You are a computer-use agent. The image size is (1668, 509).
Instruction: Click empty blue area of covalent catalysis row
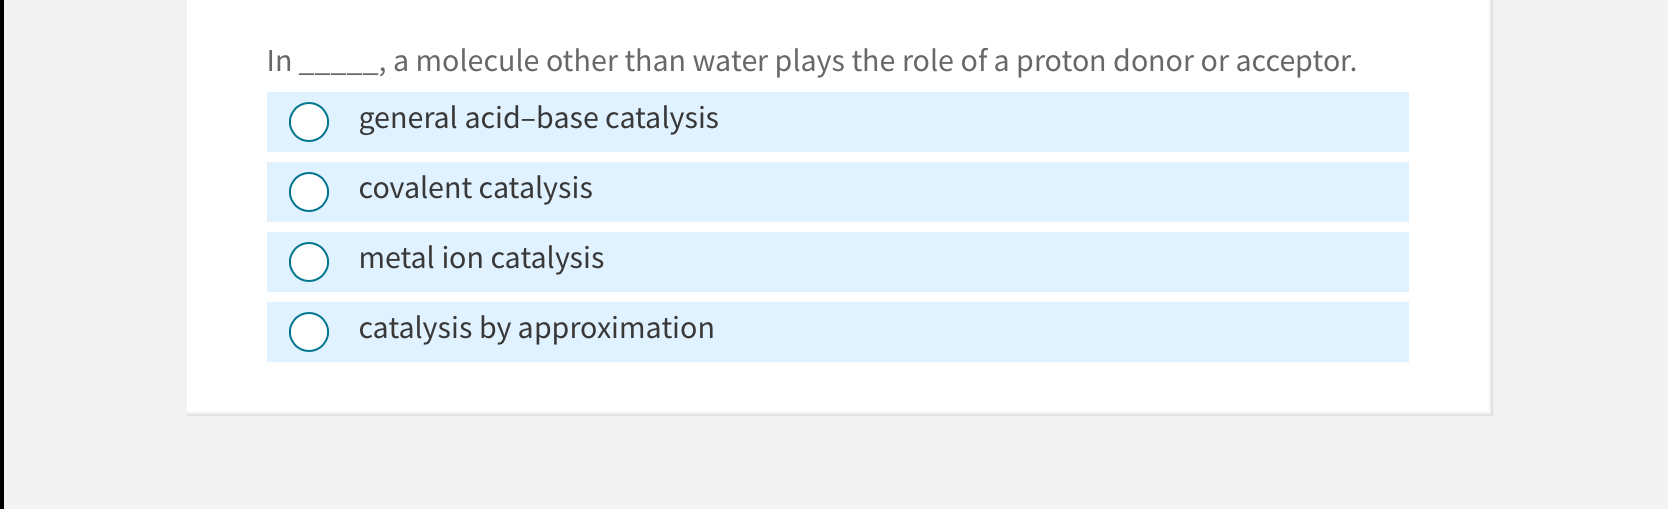pos(1000,192)
